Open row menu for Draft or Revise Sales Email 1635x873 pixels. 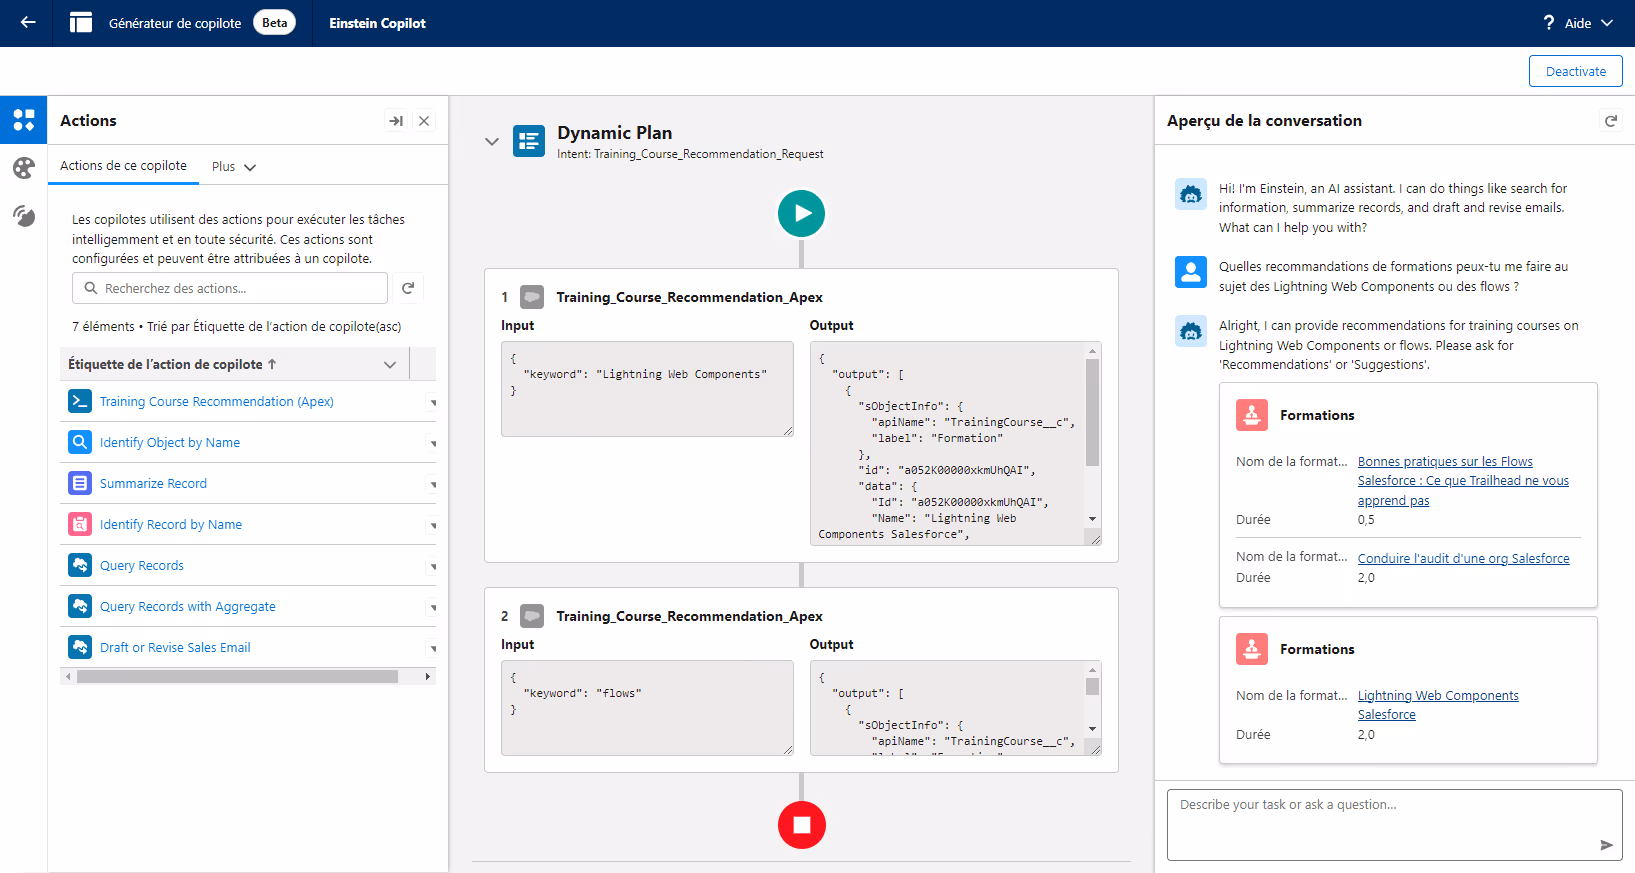click(433, 648)
